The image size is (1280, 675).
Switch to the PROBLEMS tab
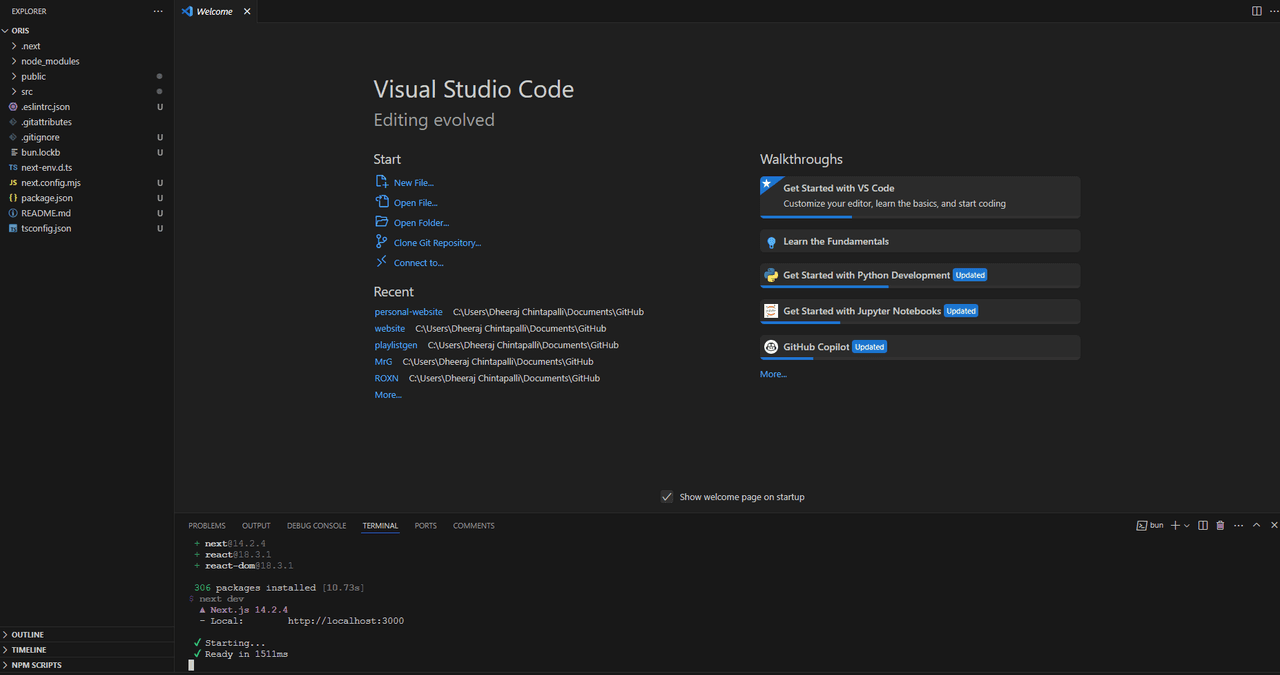point(207,525)
